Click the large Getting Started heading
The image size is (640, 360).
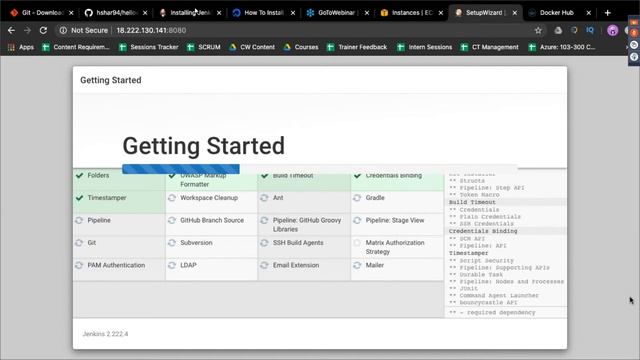(204, 146)
